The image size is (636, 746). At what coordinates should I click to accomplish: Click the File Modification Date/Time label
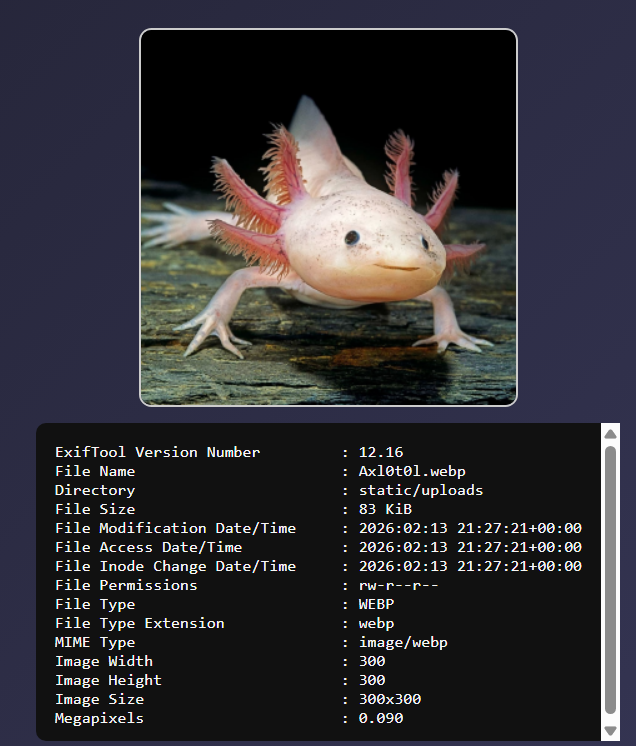175,528
